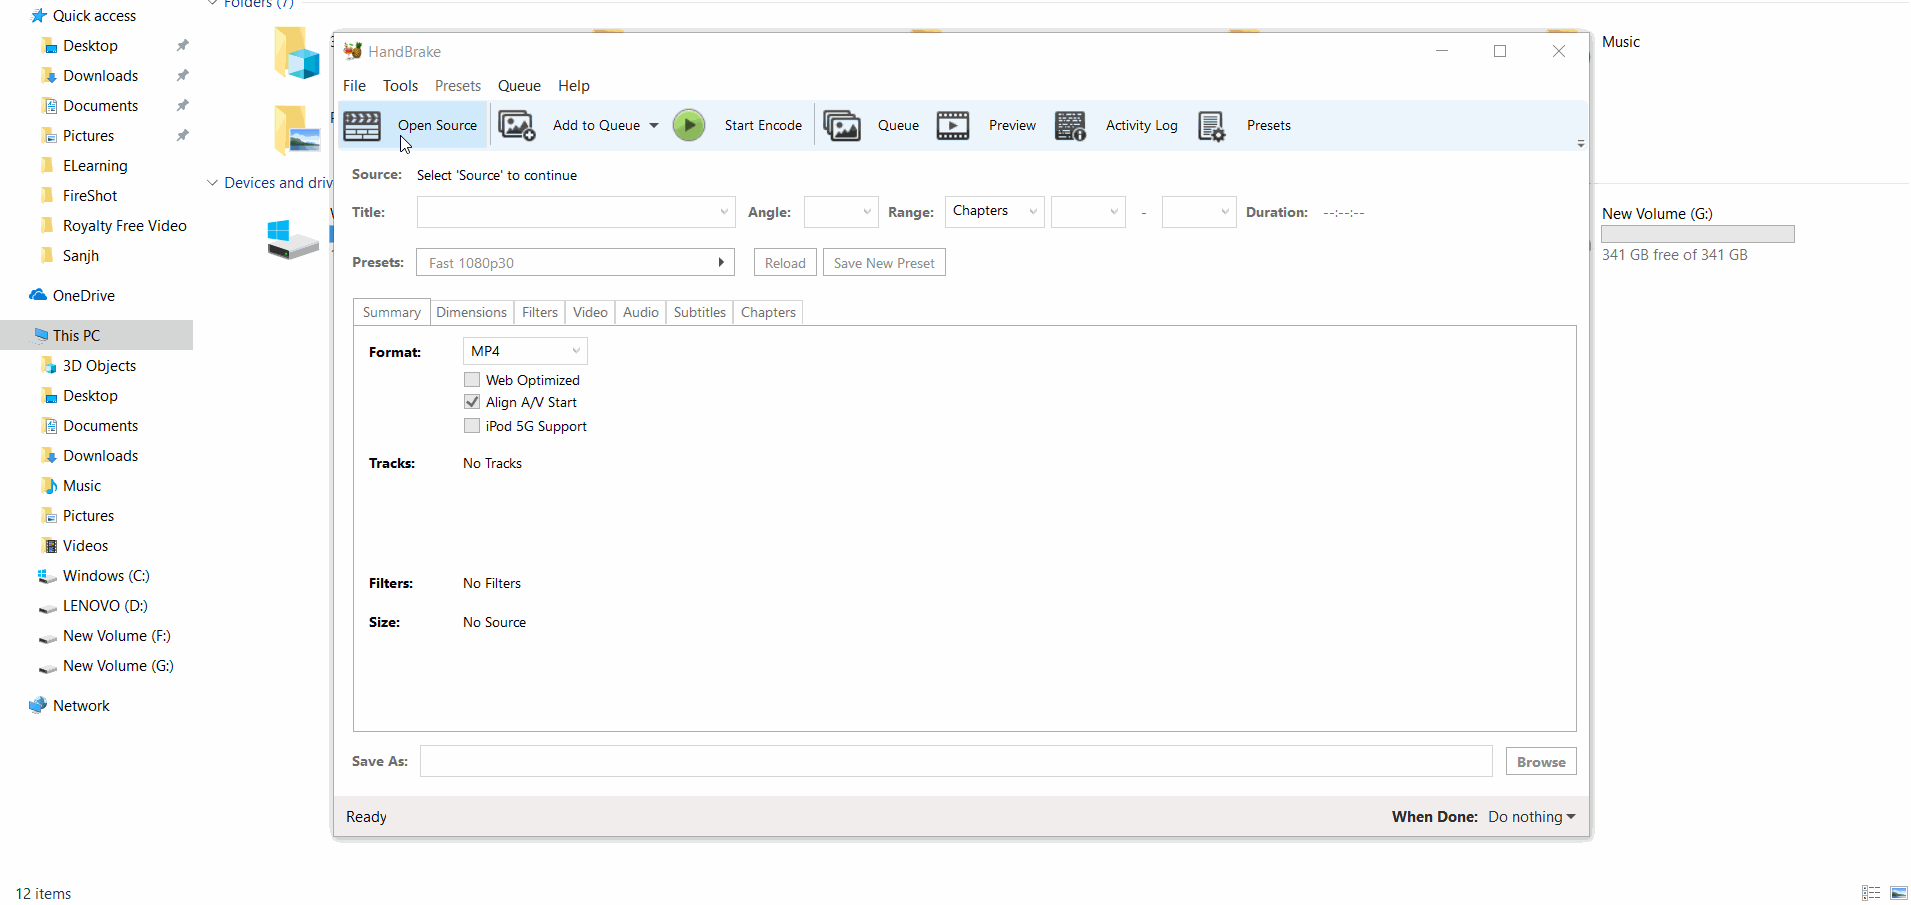Switch to the Subtitles tab
This screenshot has width=1911, height=905.
click(x=699, y=312)
